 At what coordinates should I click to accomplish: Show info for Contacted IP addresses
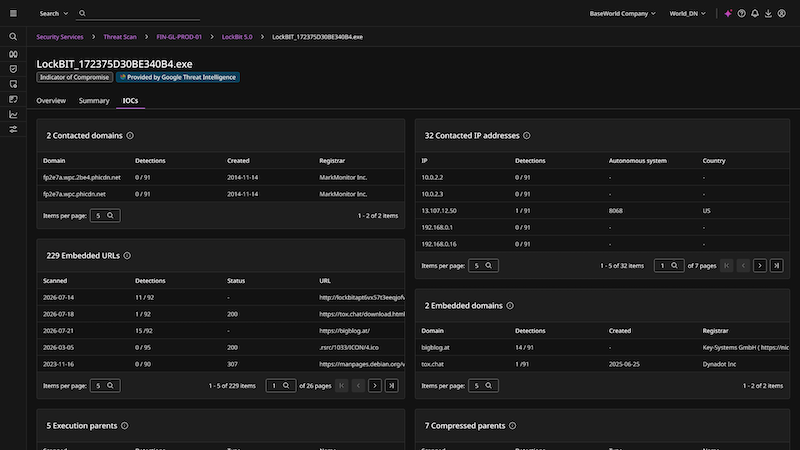coord(527,136)
